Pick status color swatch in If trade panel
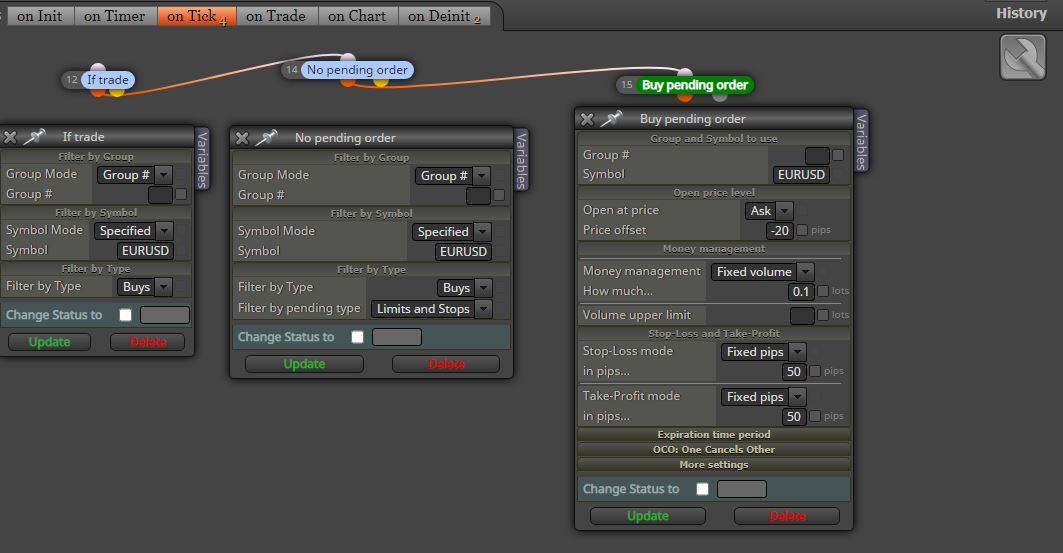1063x553 pixels. [x=165, y=315]
